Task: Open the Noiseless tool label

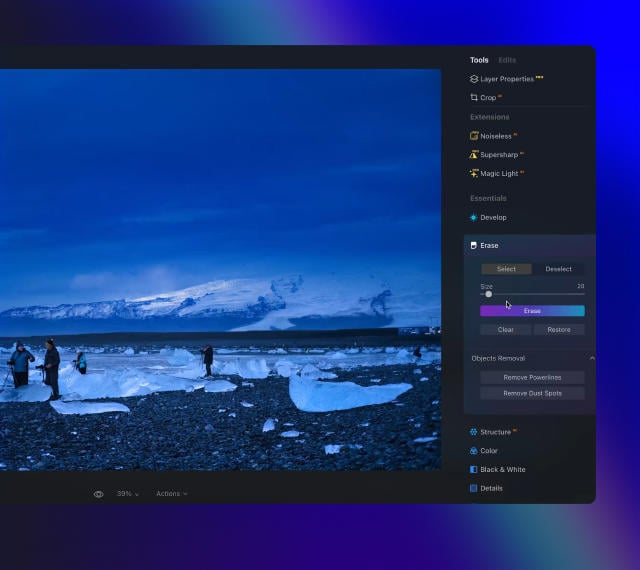Action: [496, 136]
